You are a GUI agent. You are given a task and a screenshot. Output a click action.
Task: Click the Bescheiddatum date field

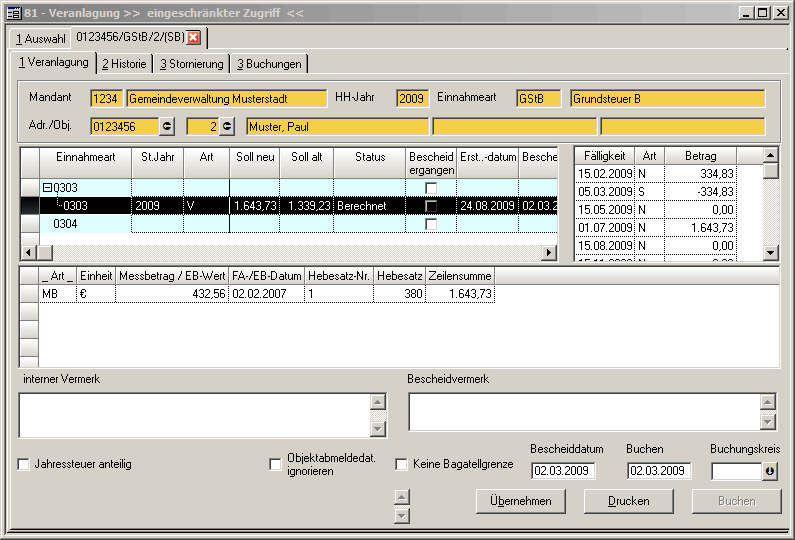(563, 471)
